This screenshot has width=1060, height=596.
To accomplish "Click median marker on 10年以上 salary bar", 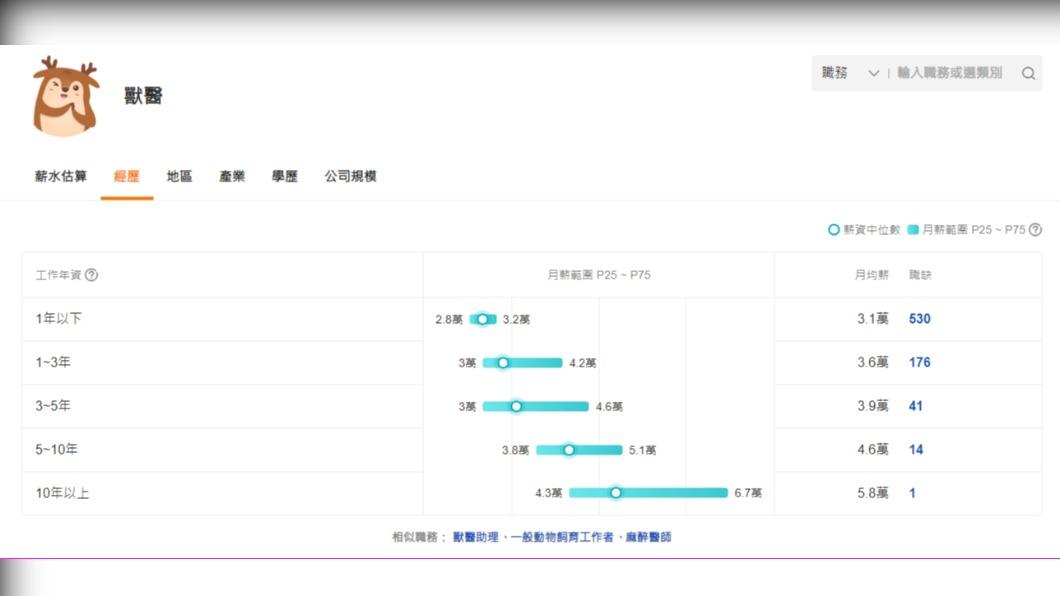I will click(x=616, y=493).
